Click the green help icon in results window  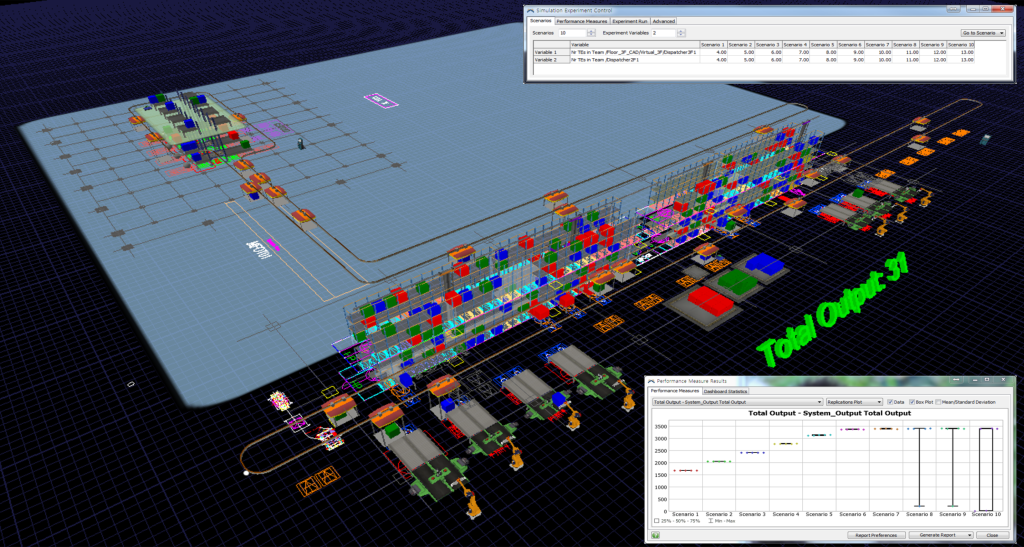(655, 535)
